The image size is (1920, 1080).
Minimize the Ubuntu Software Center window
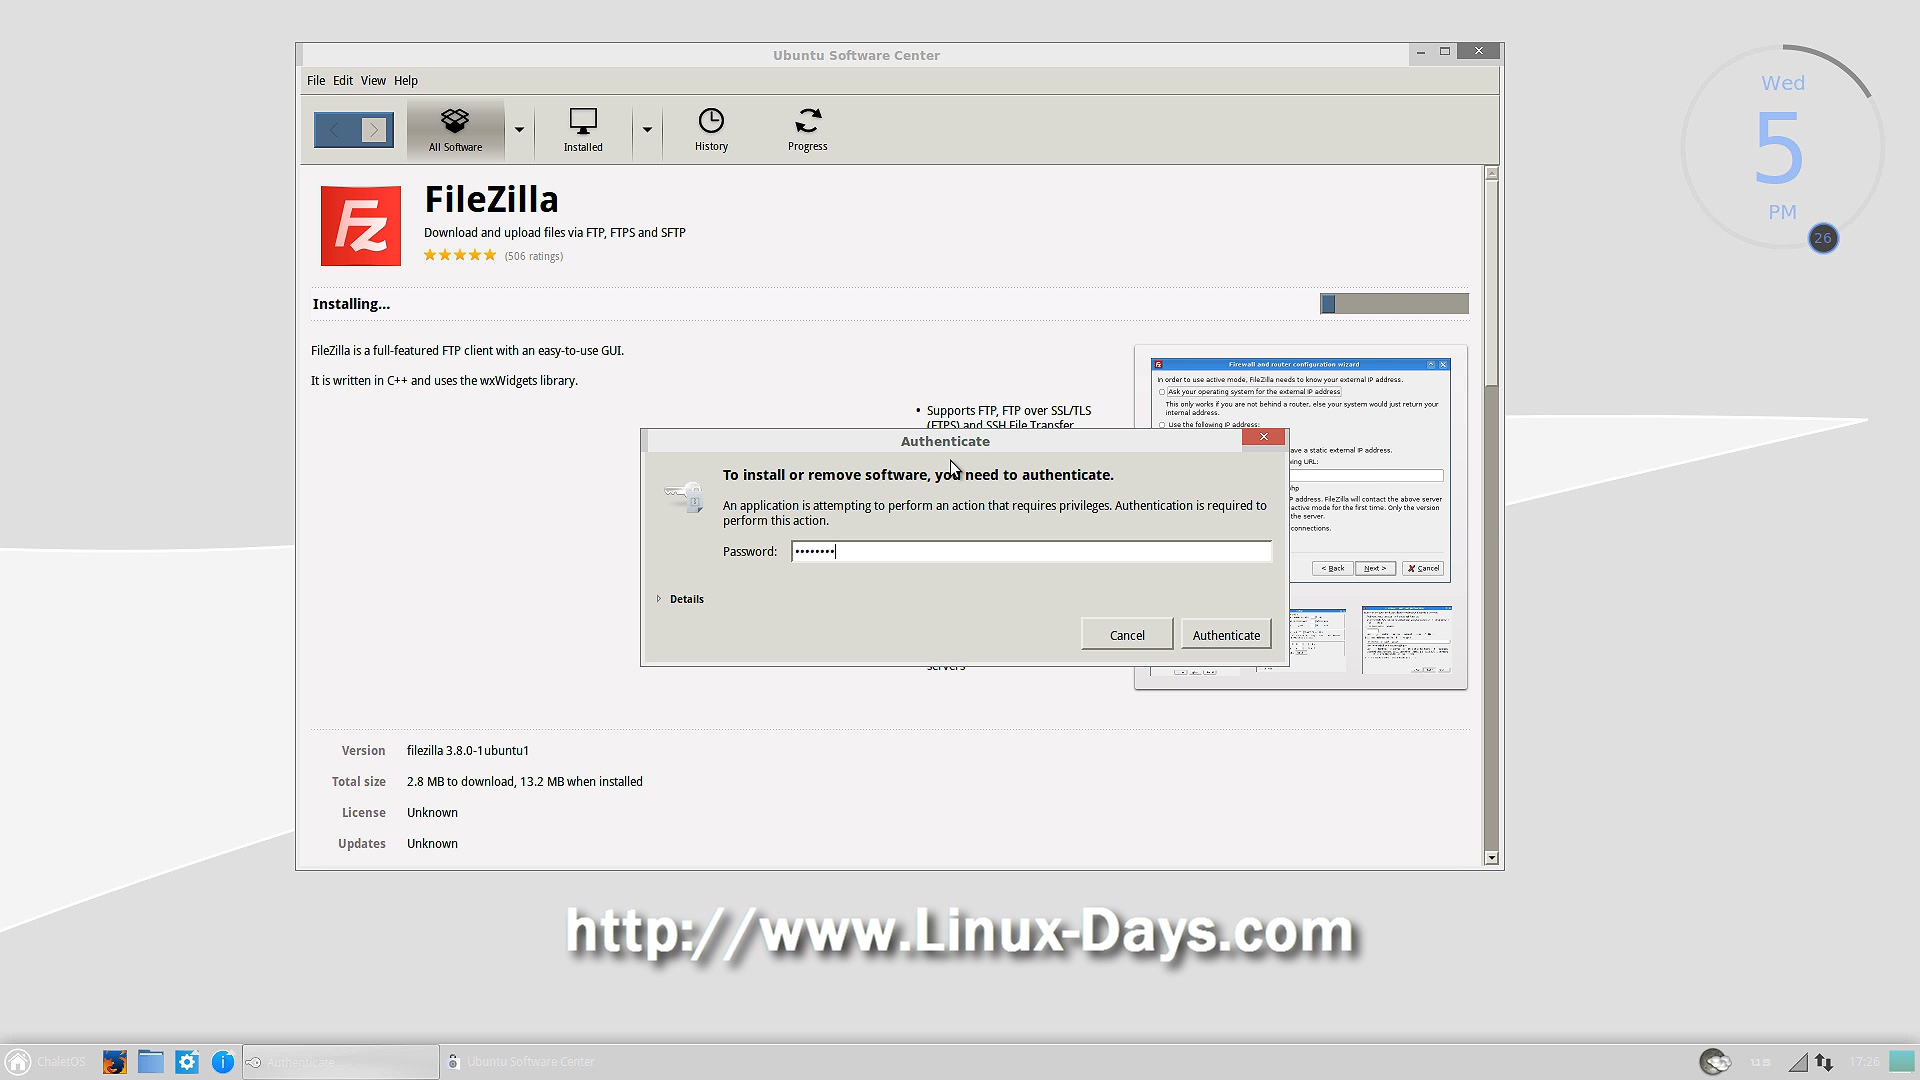pos(1421,51)
